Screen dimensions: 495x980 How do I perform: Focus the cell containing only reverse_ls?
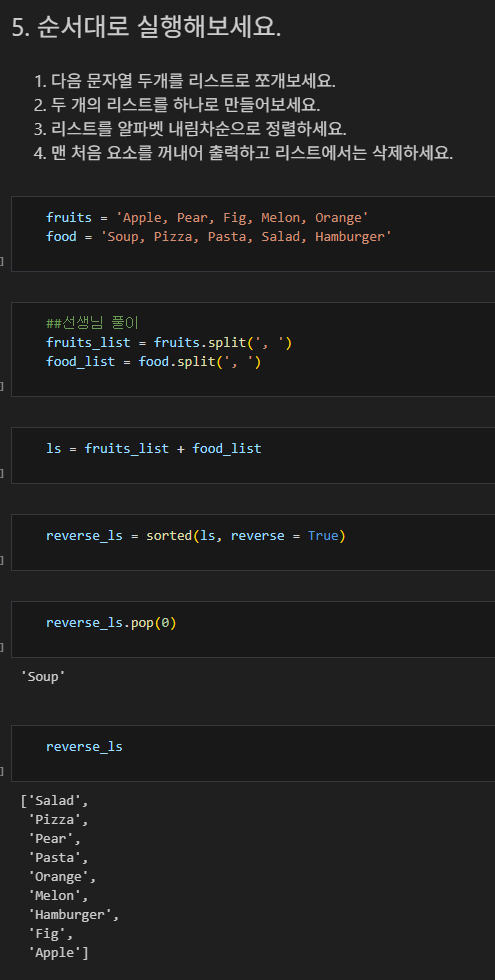pos(253,753)
